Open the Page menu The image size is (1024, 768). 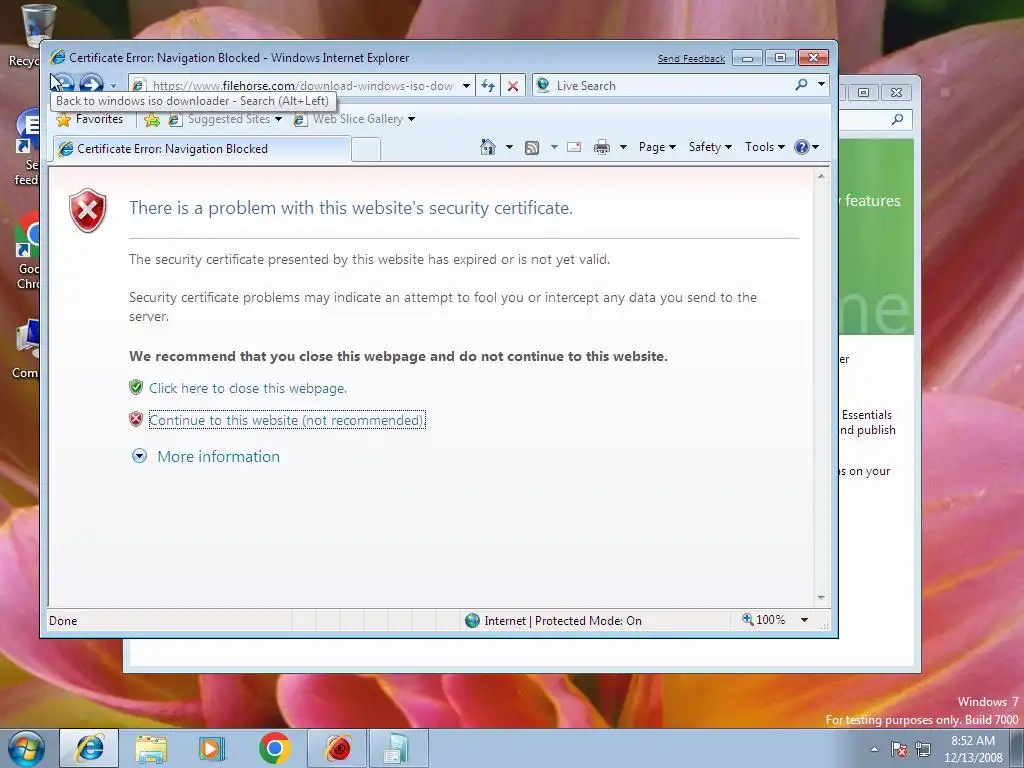(x=657, y=147)
